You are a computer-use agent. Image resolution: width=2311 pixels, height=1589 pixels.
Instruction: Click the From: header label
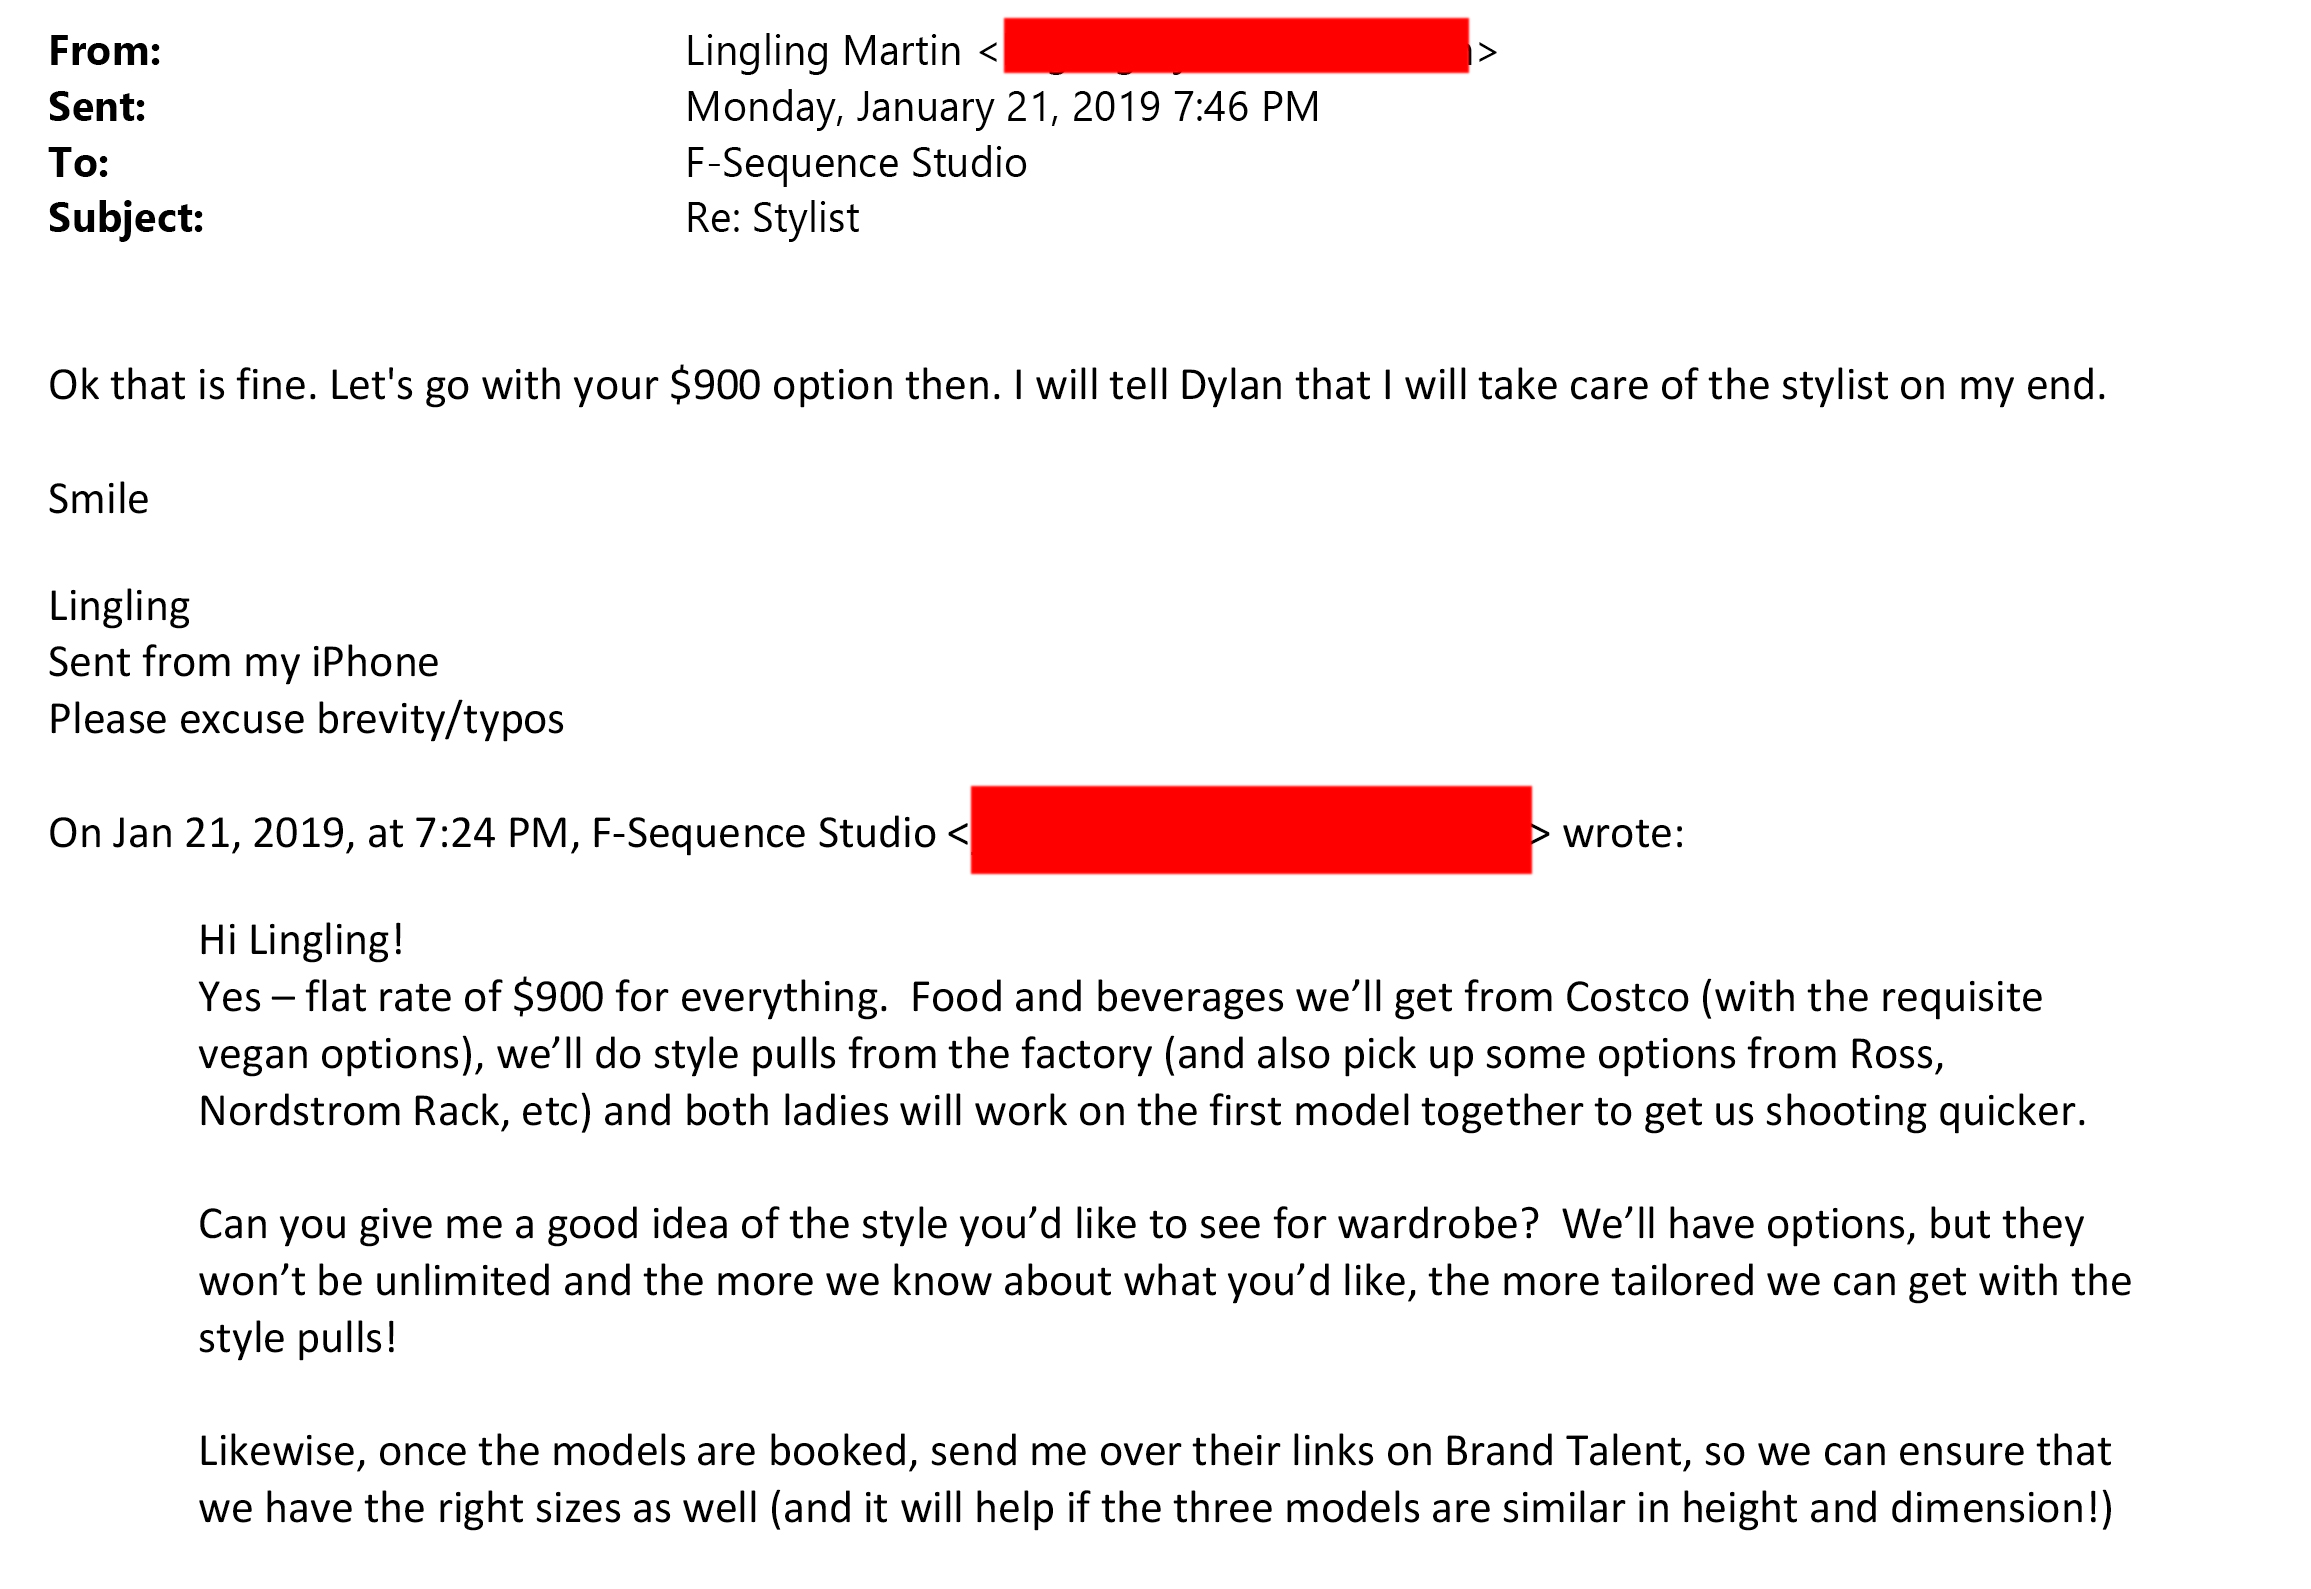105,51
